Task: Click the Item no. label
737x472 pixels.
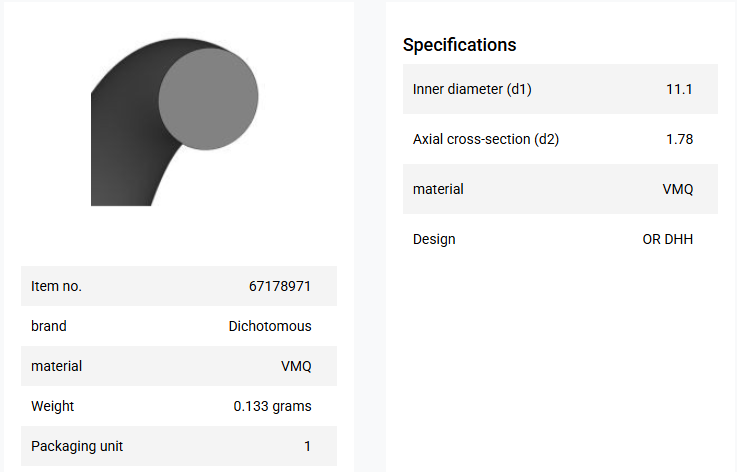Action: (56, 286)
